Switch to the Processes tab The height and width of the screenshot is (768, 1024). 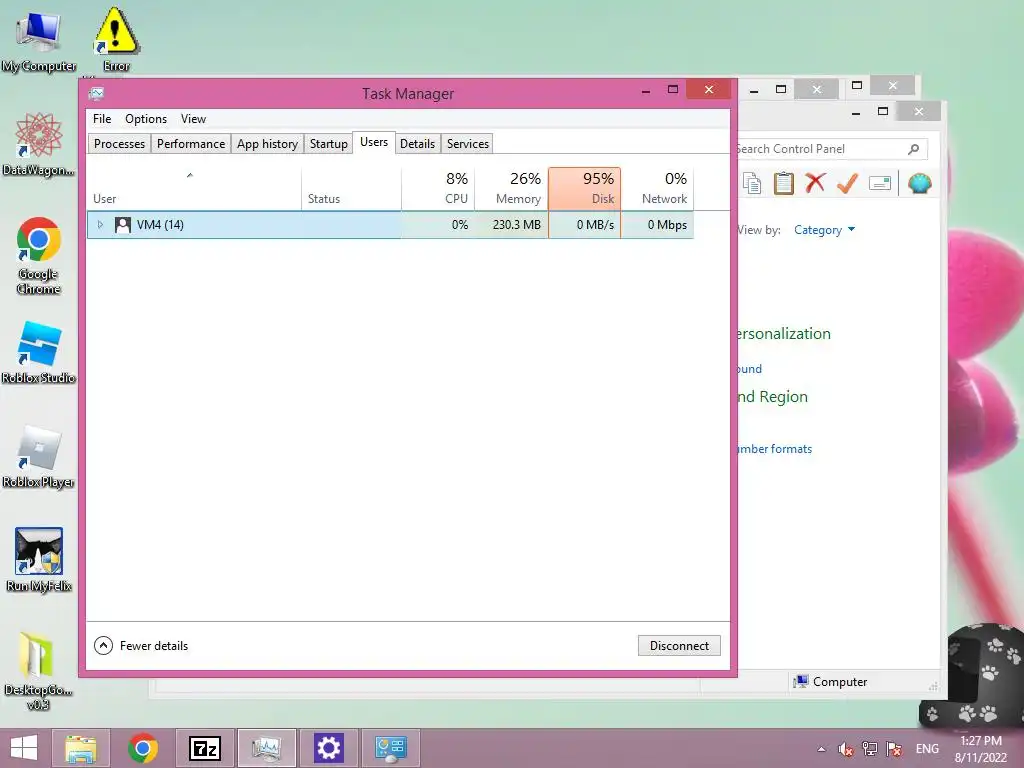120,144
